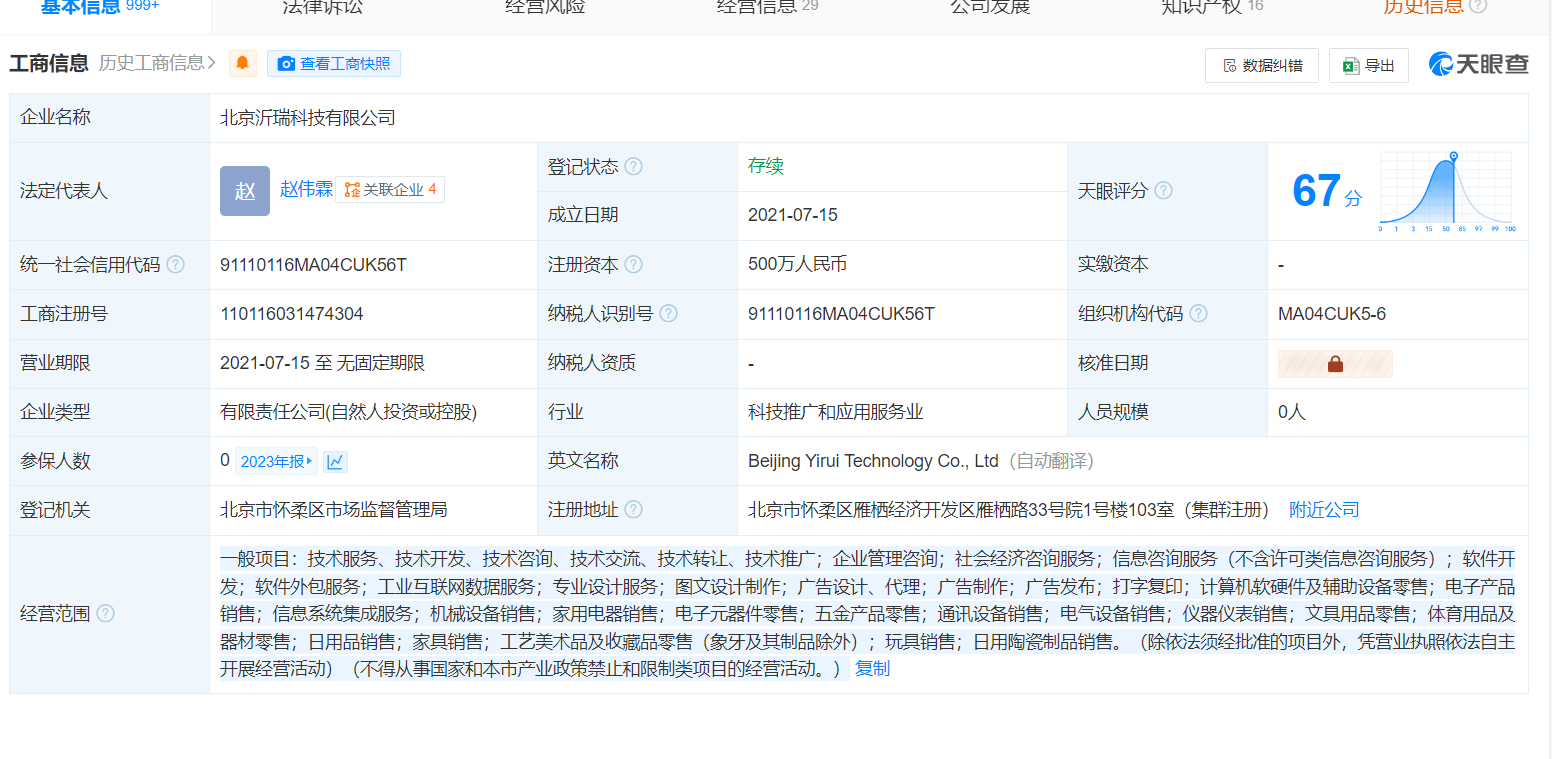Switch to 经营信息 tab

[767, 7]
